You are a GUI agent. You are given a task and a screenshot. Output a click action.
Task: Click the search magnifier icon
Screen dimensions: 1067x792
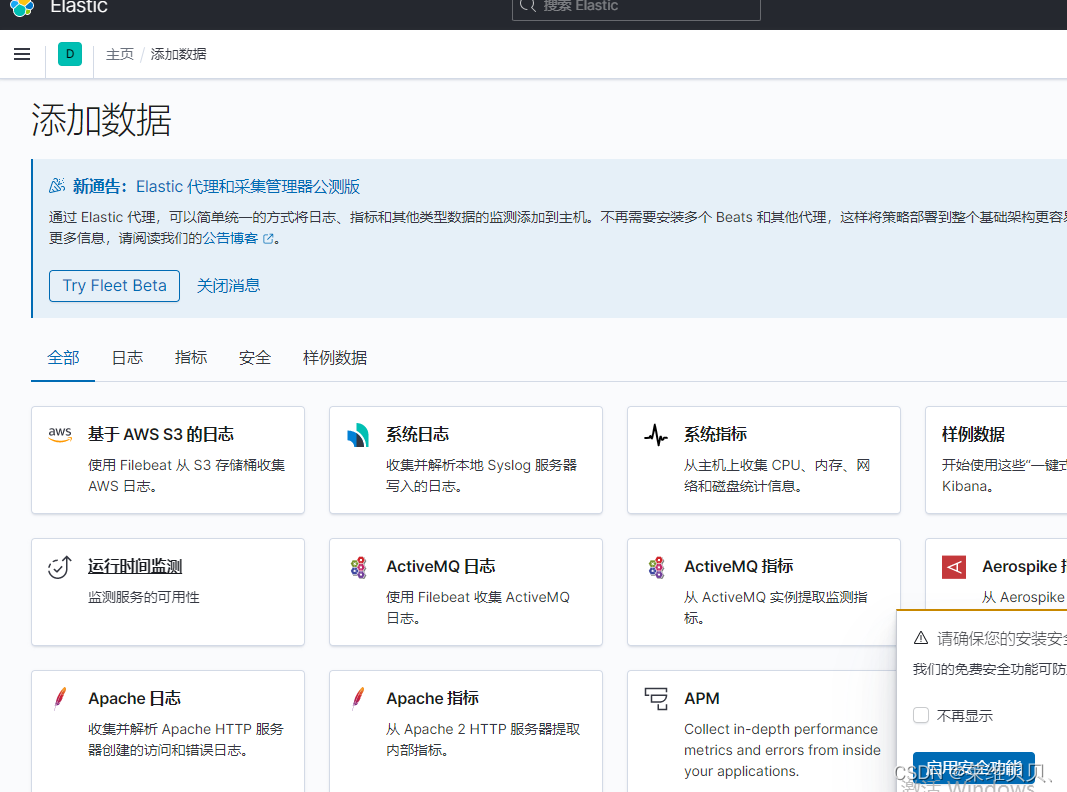(x=527, y=6)
